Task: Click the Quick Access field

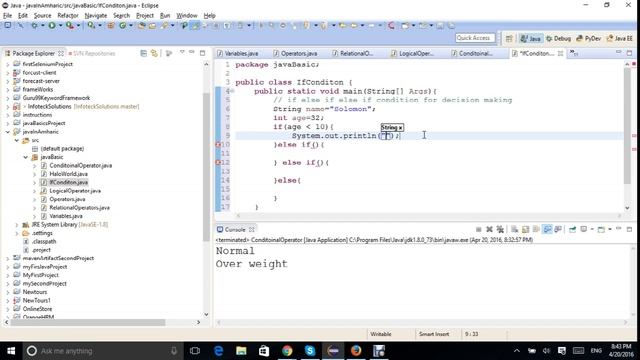Action: 475,38
